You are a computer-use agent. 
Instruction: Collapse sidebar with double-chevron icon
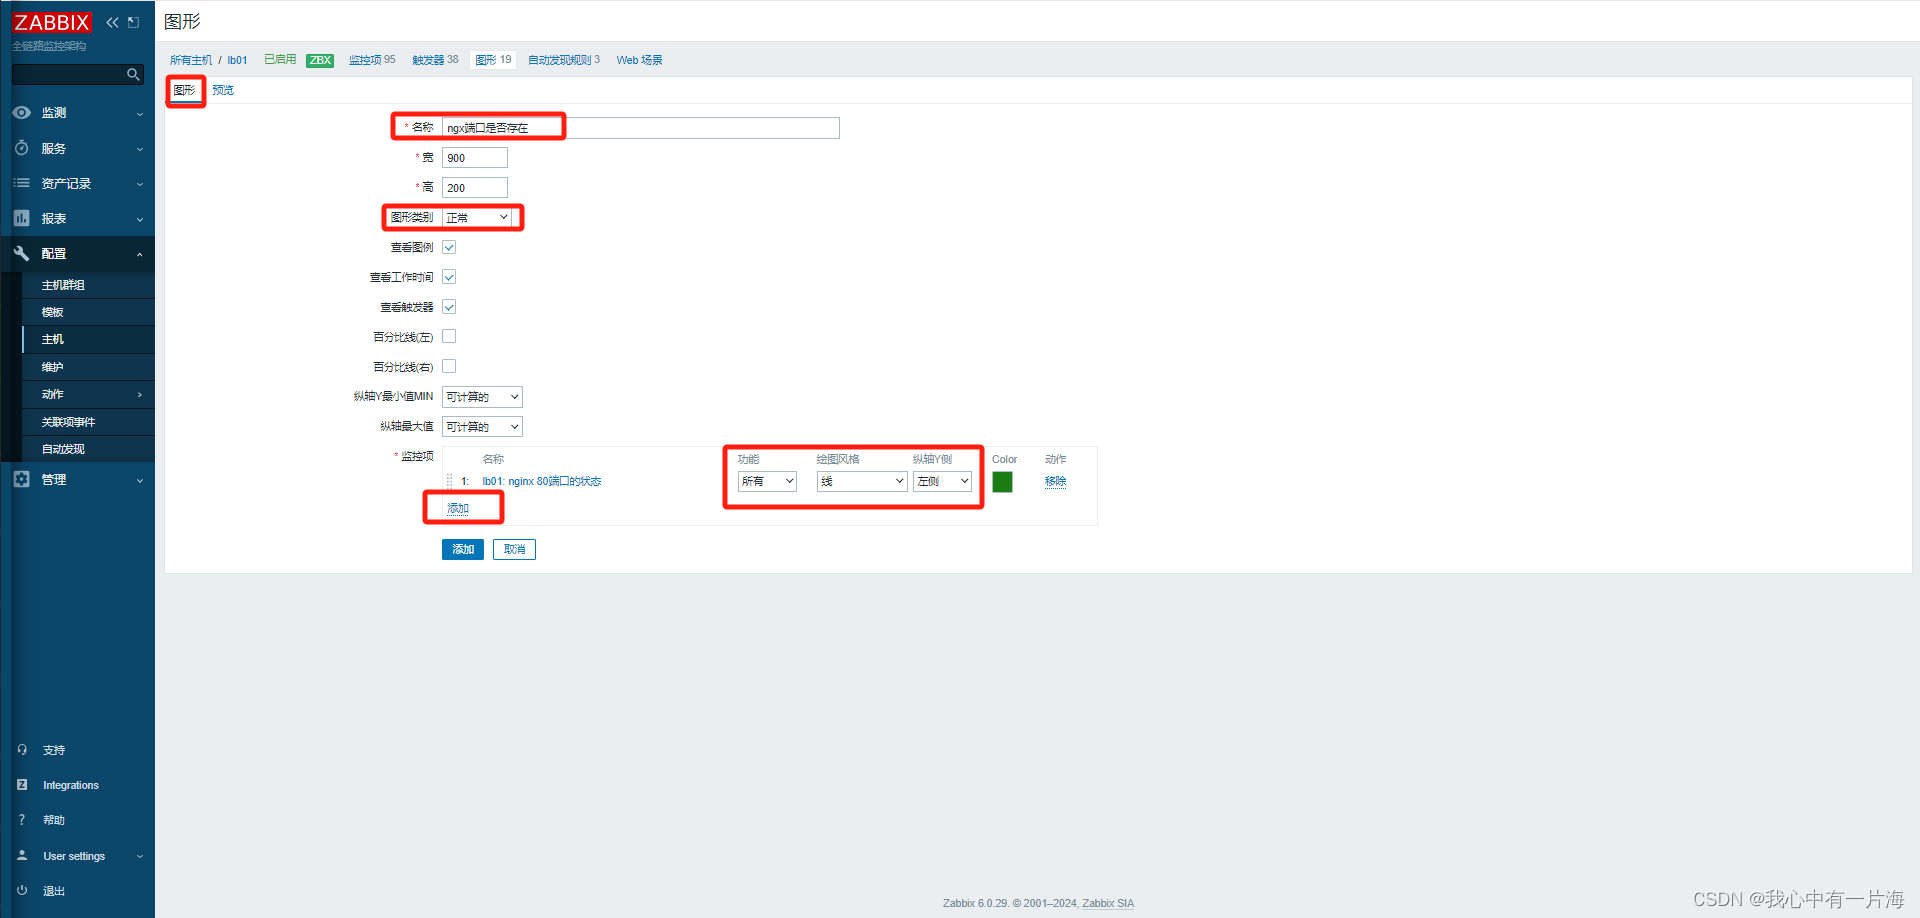pos(112,22)
